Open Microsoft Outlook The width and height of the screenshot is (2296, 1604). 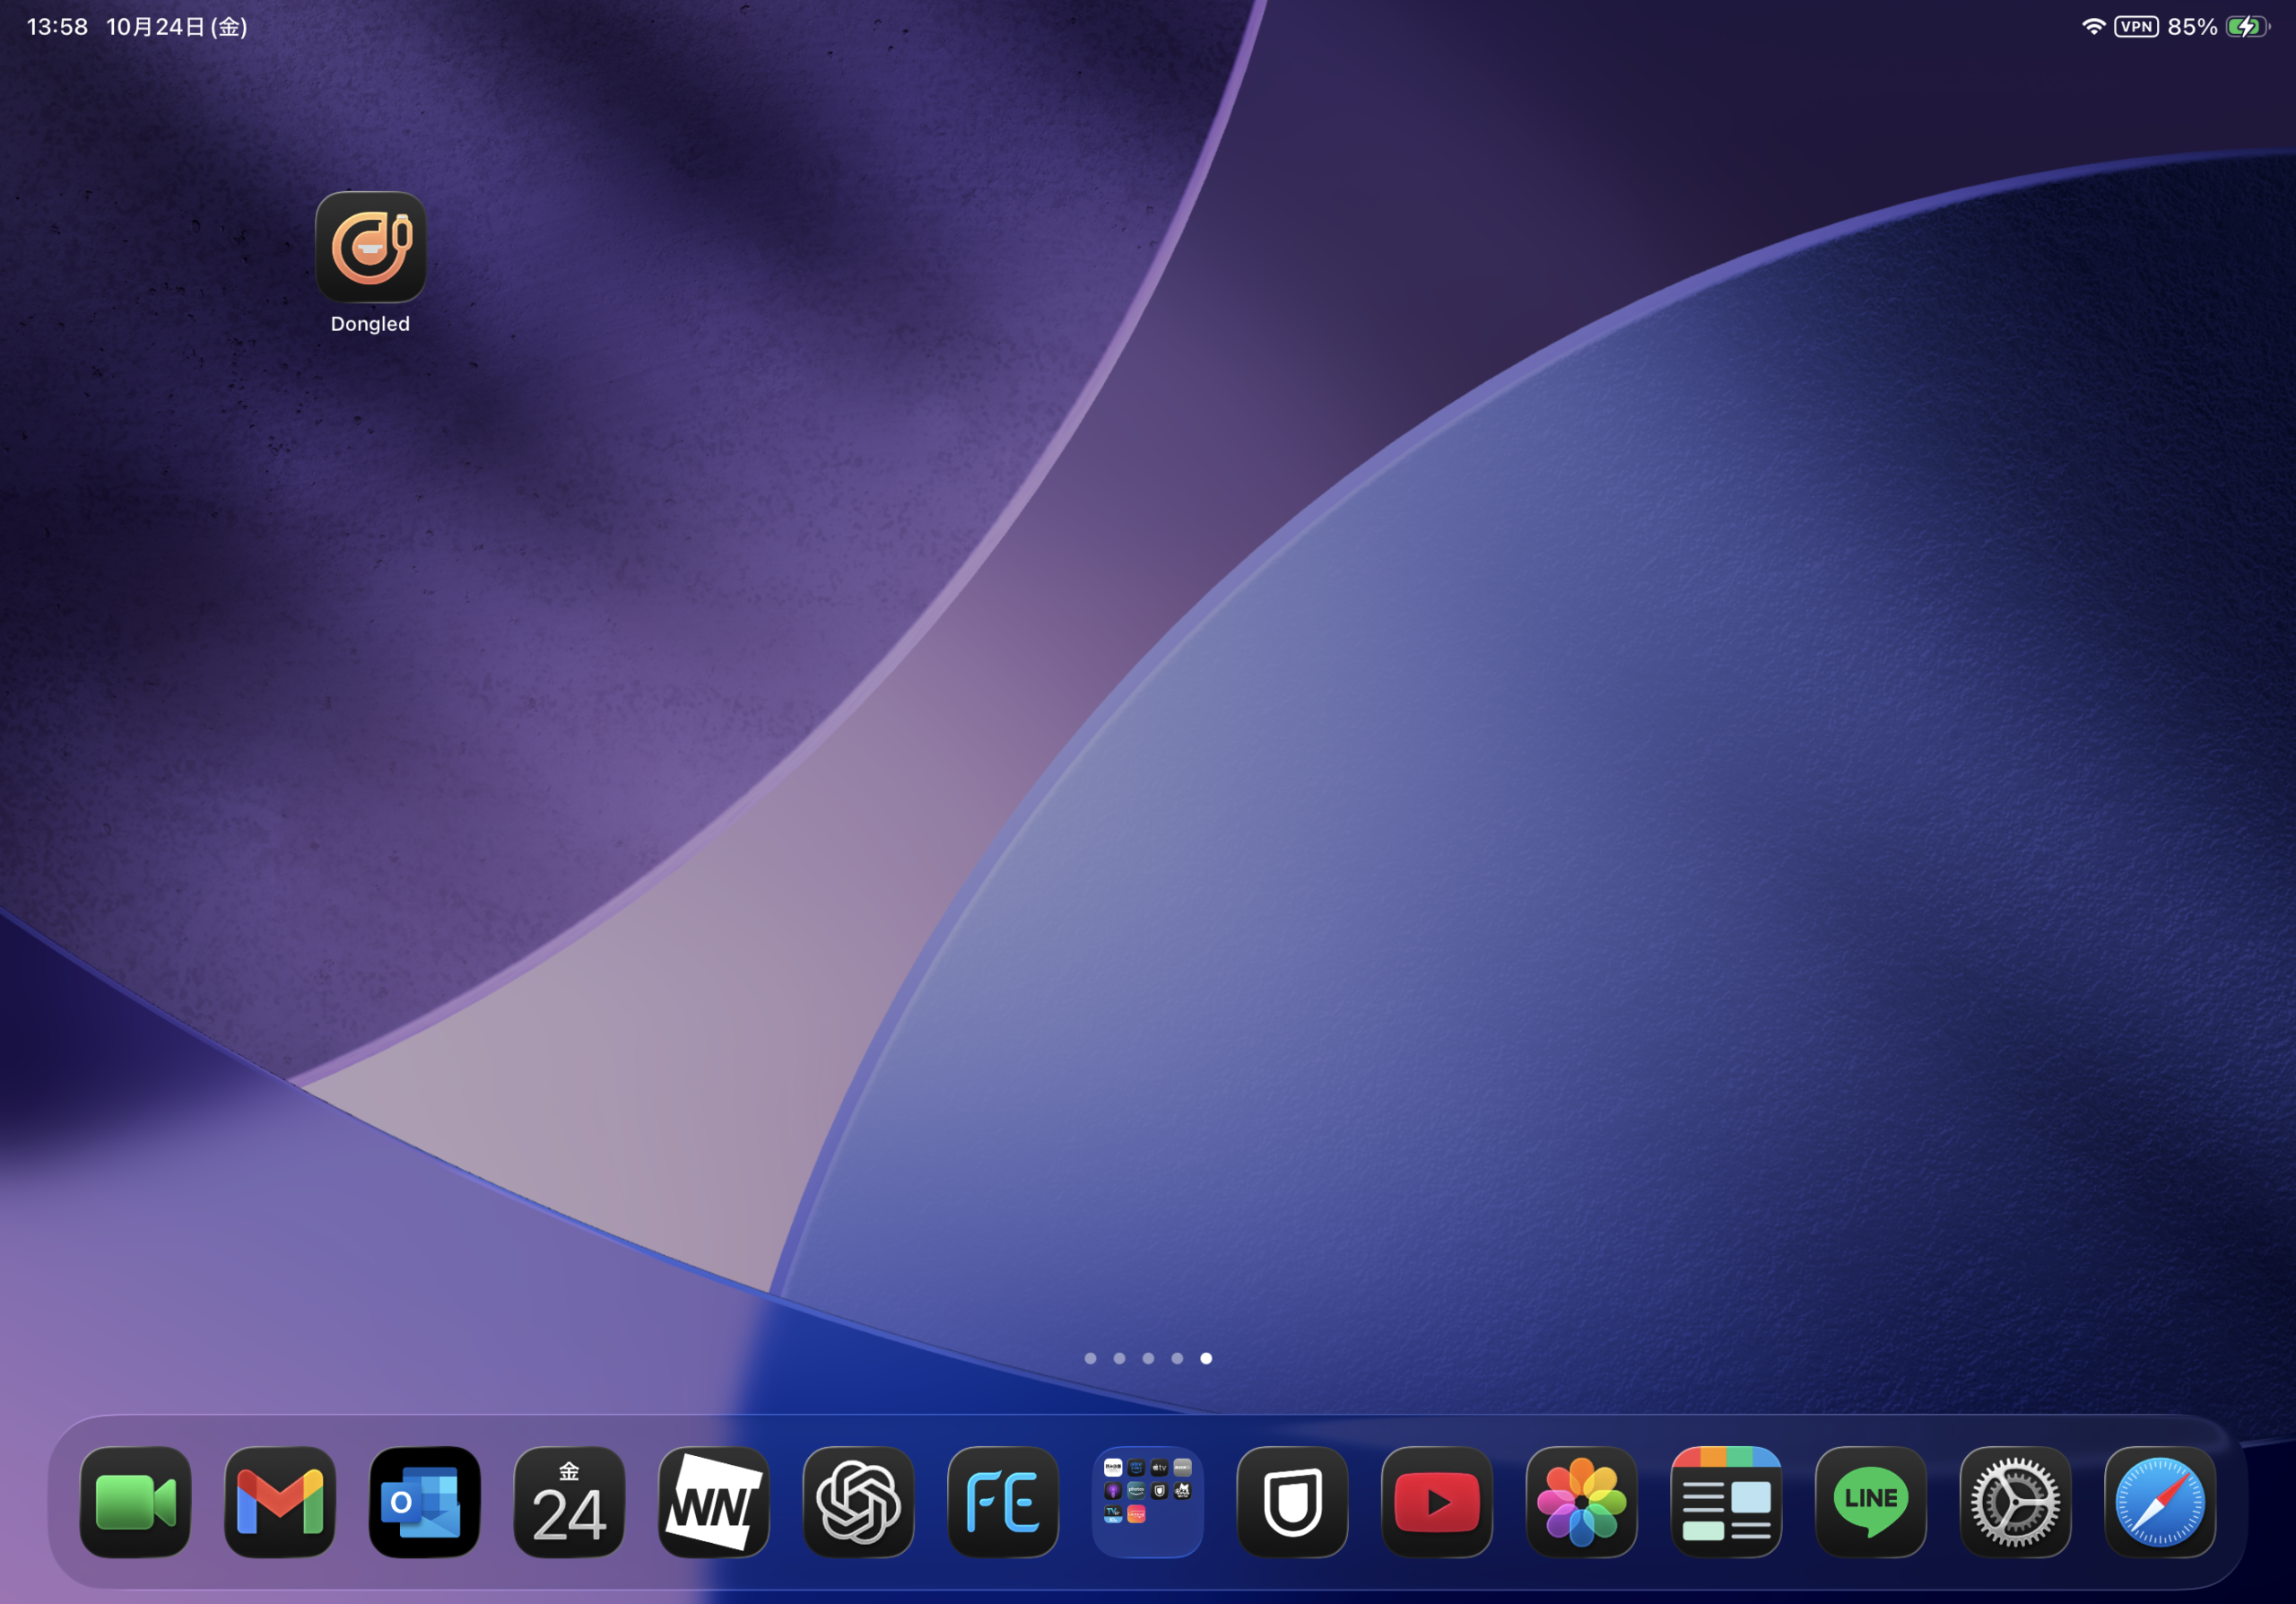pyautogui.click(x=424, y=1502)
